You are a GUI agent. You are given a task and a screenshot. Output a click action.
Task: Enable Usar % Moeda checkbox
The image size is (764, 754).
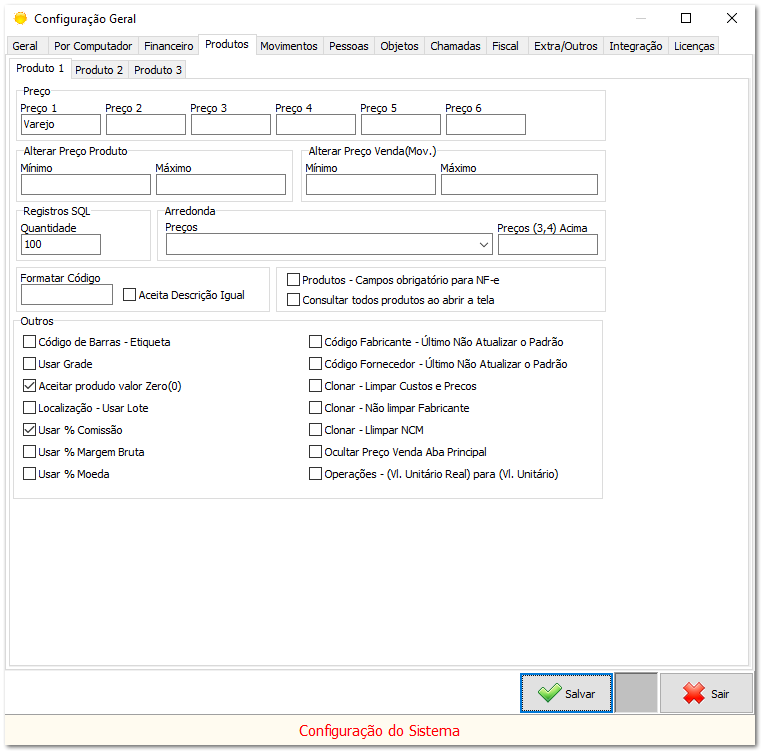pyautogui.click(x=29, y=474)
